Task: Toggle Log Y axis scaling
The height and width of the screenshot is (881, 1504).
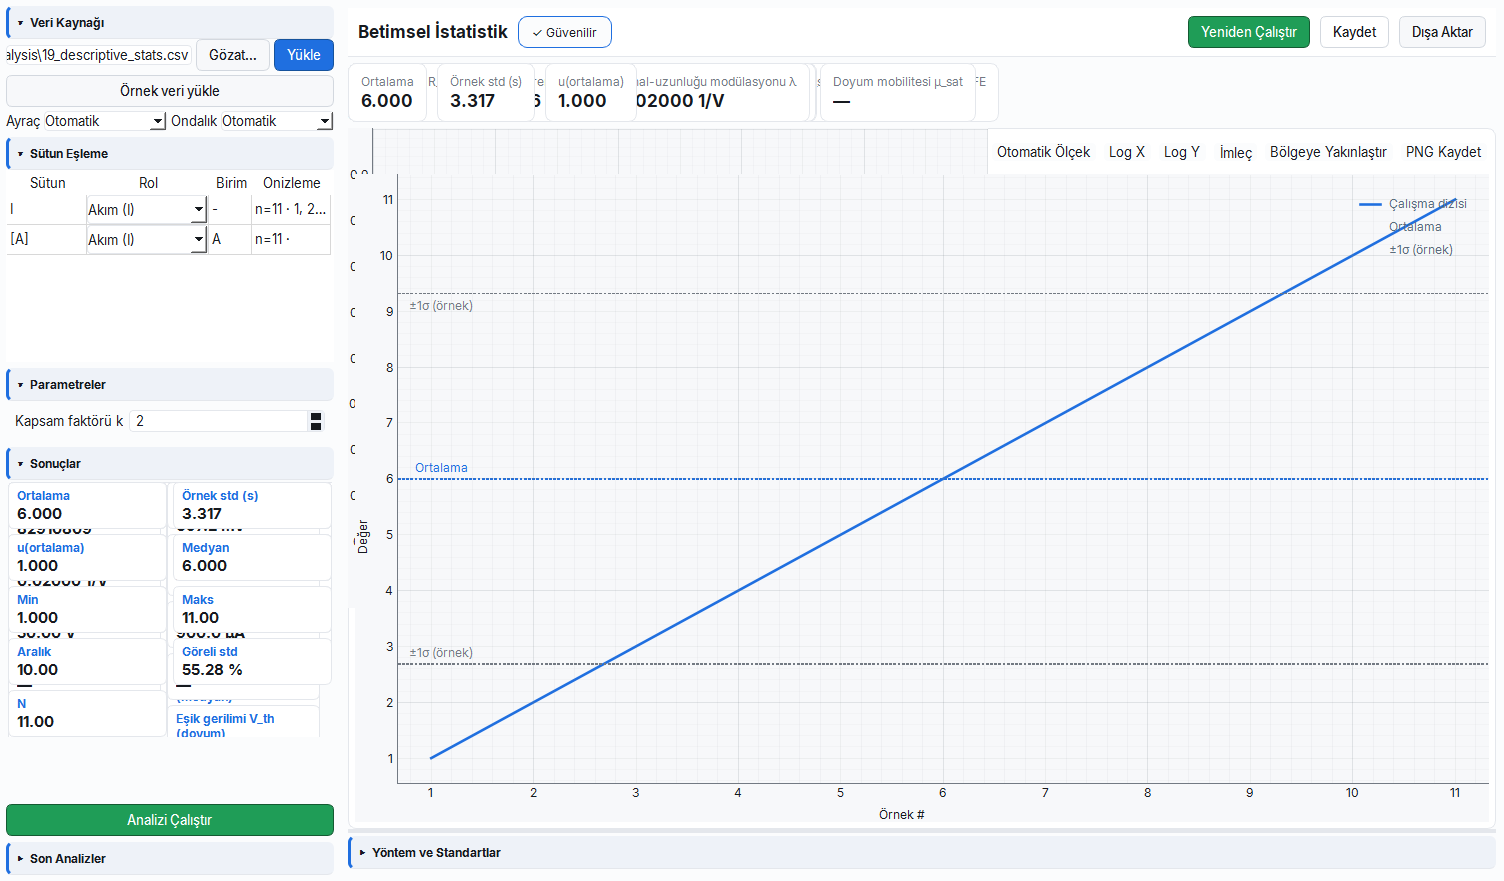Action: point(1182,152)
